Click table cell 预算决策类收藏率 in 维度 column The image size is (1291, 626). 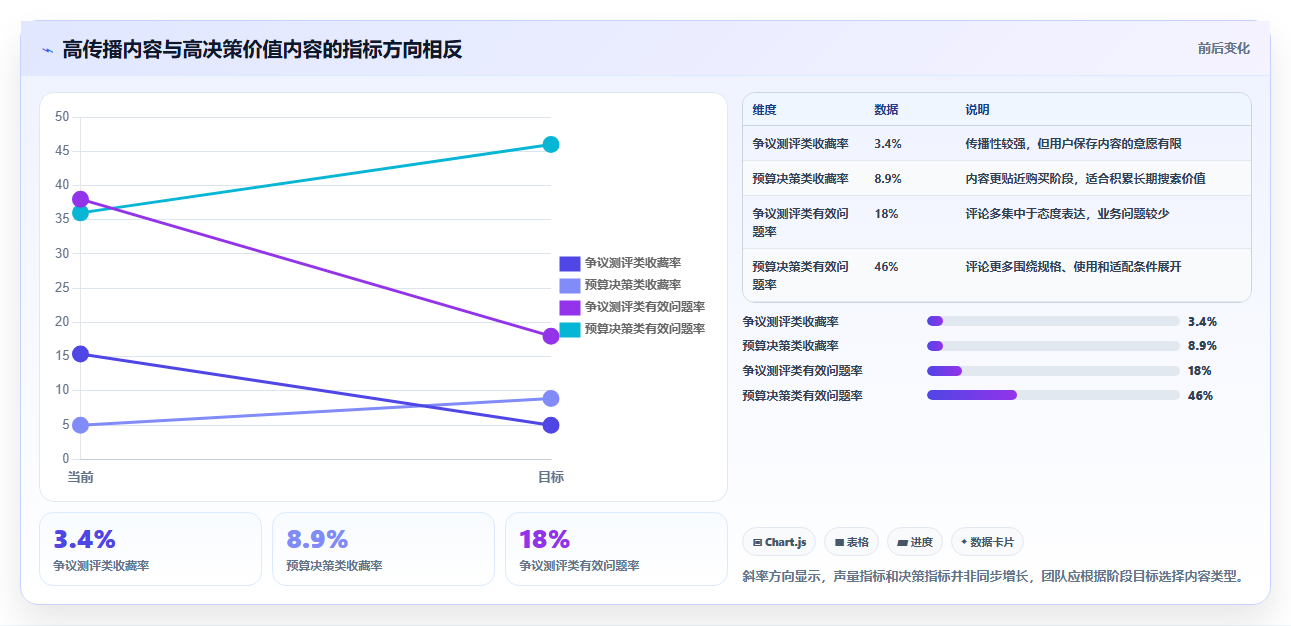pyautogui.click(x=801, y=179)
